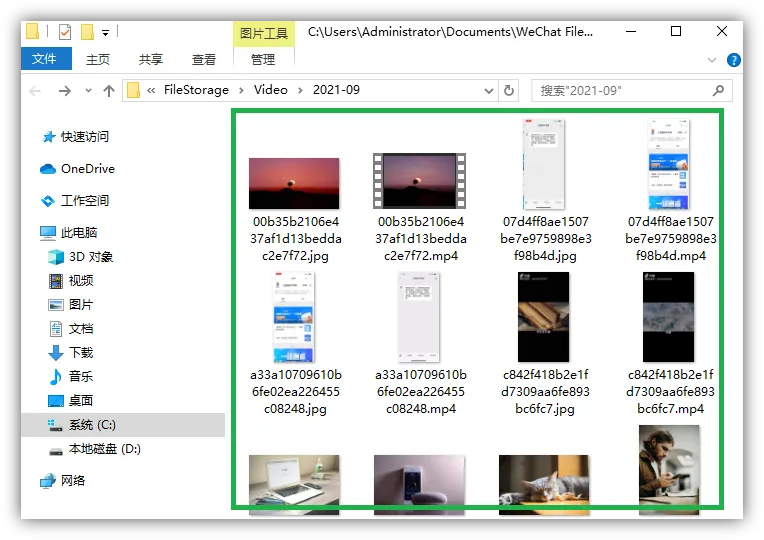764x540 pixels.
Task: Open the 视频 folder in sidebar
Action: tap(71, 281)
